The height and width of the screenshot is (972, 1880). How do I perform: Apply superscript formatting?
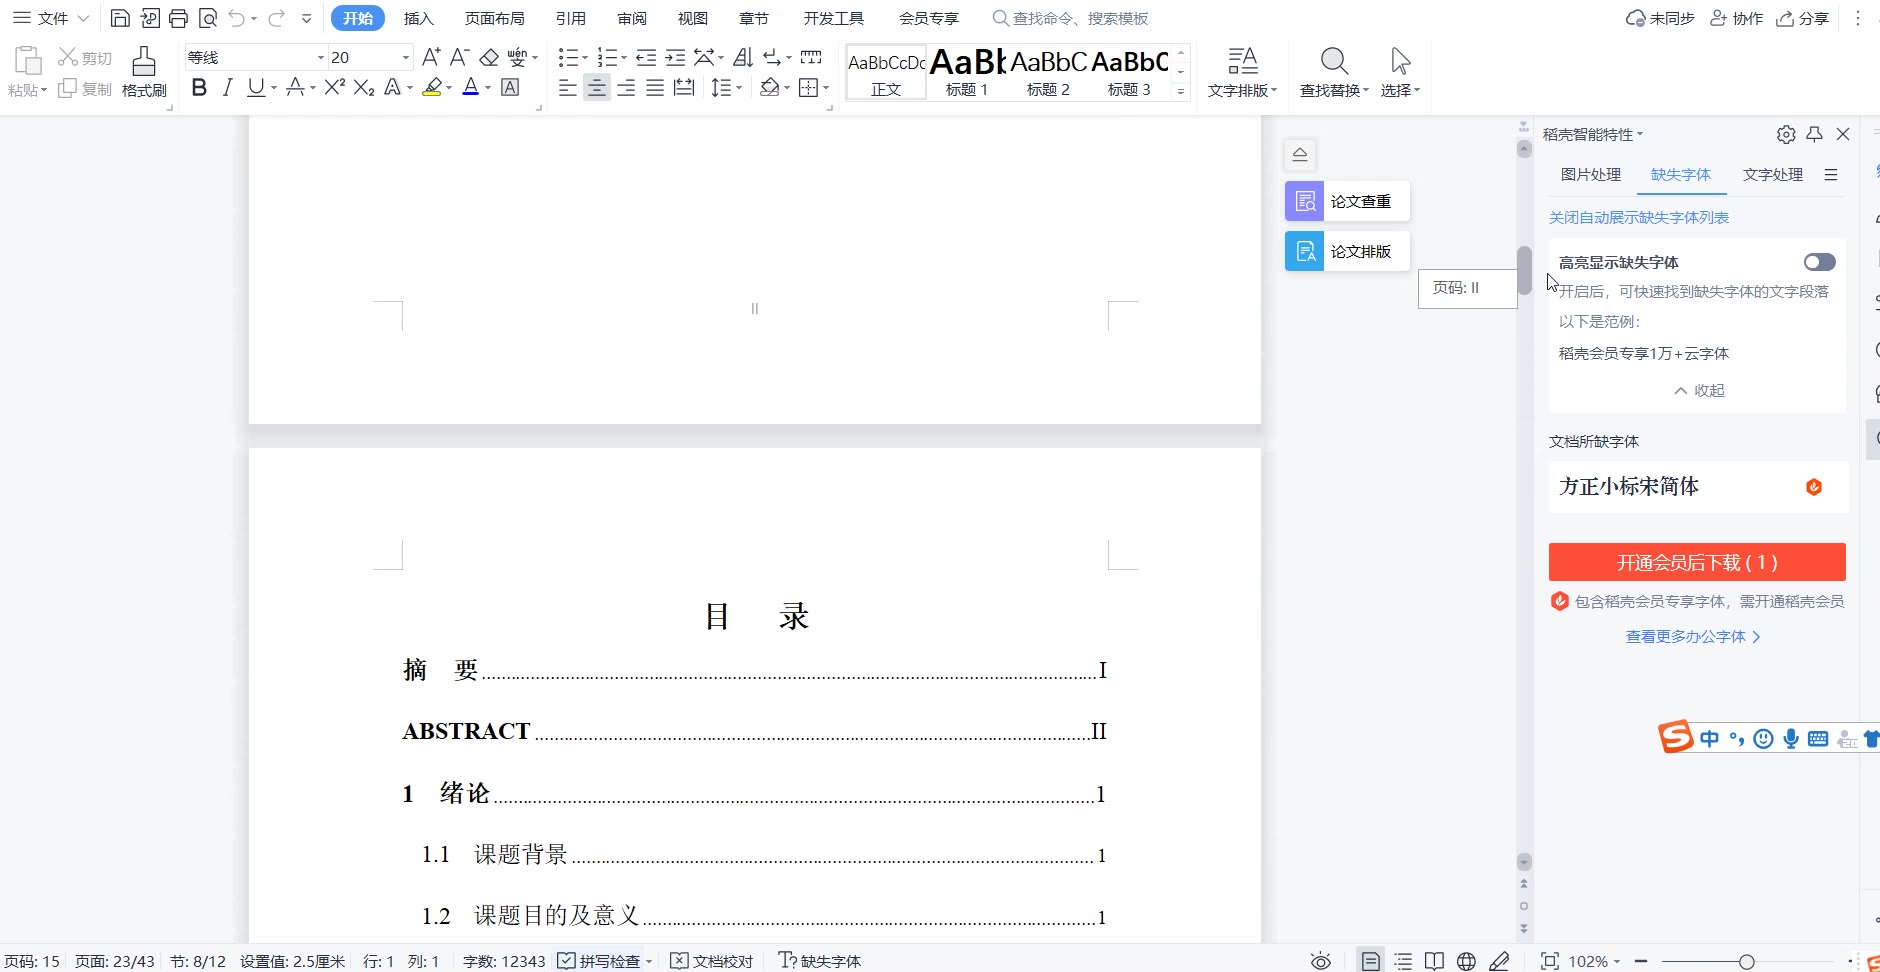coord(335,88)
